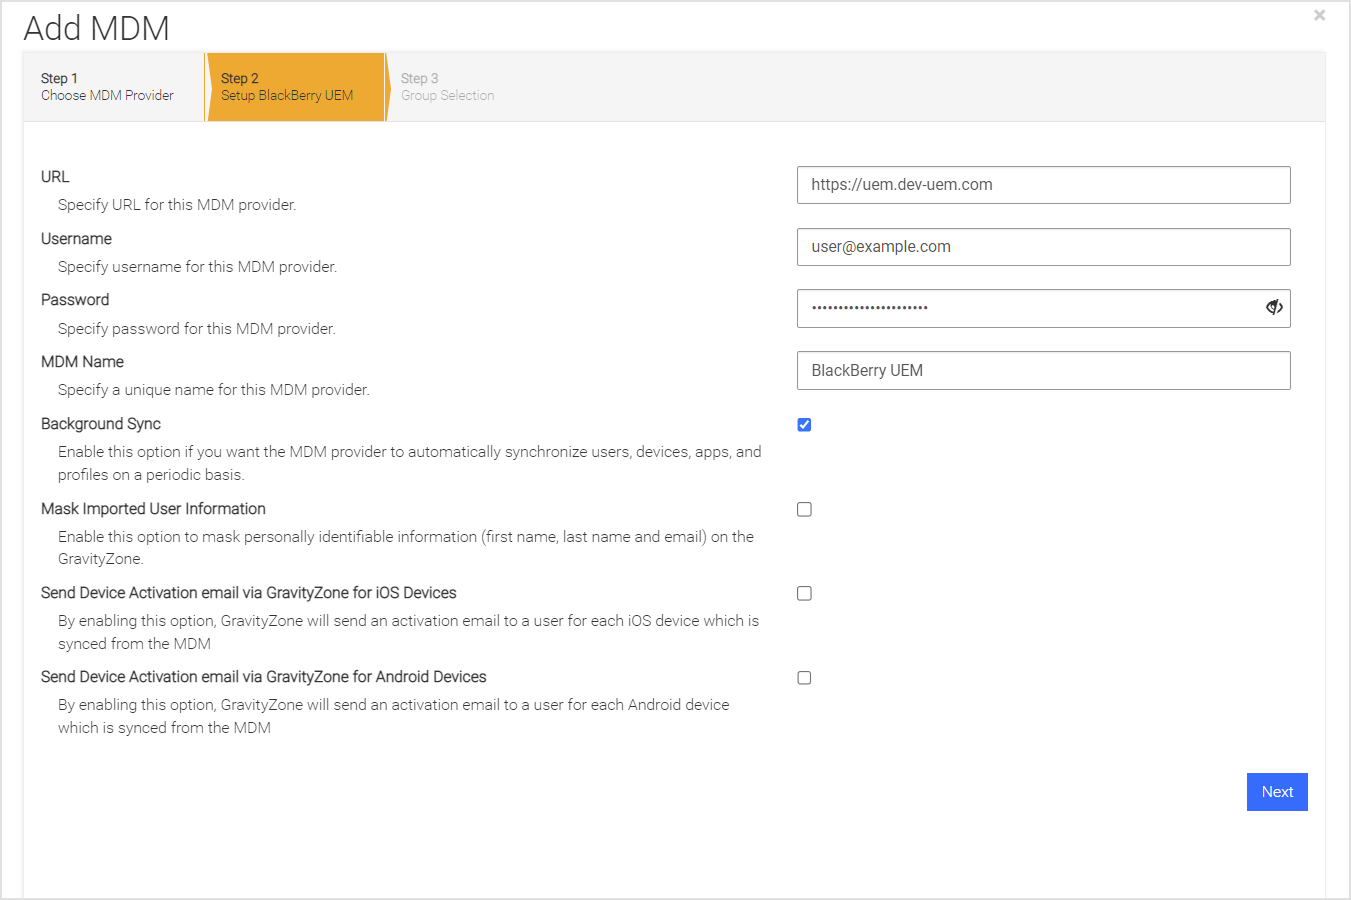The image size is (1351, 900).
Task: Click the Mask Imported User Information heading
Action: (152, 508)
